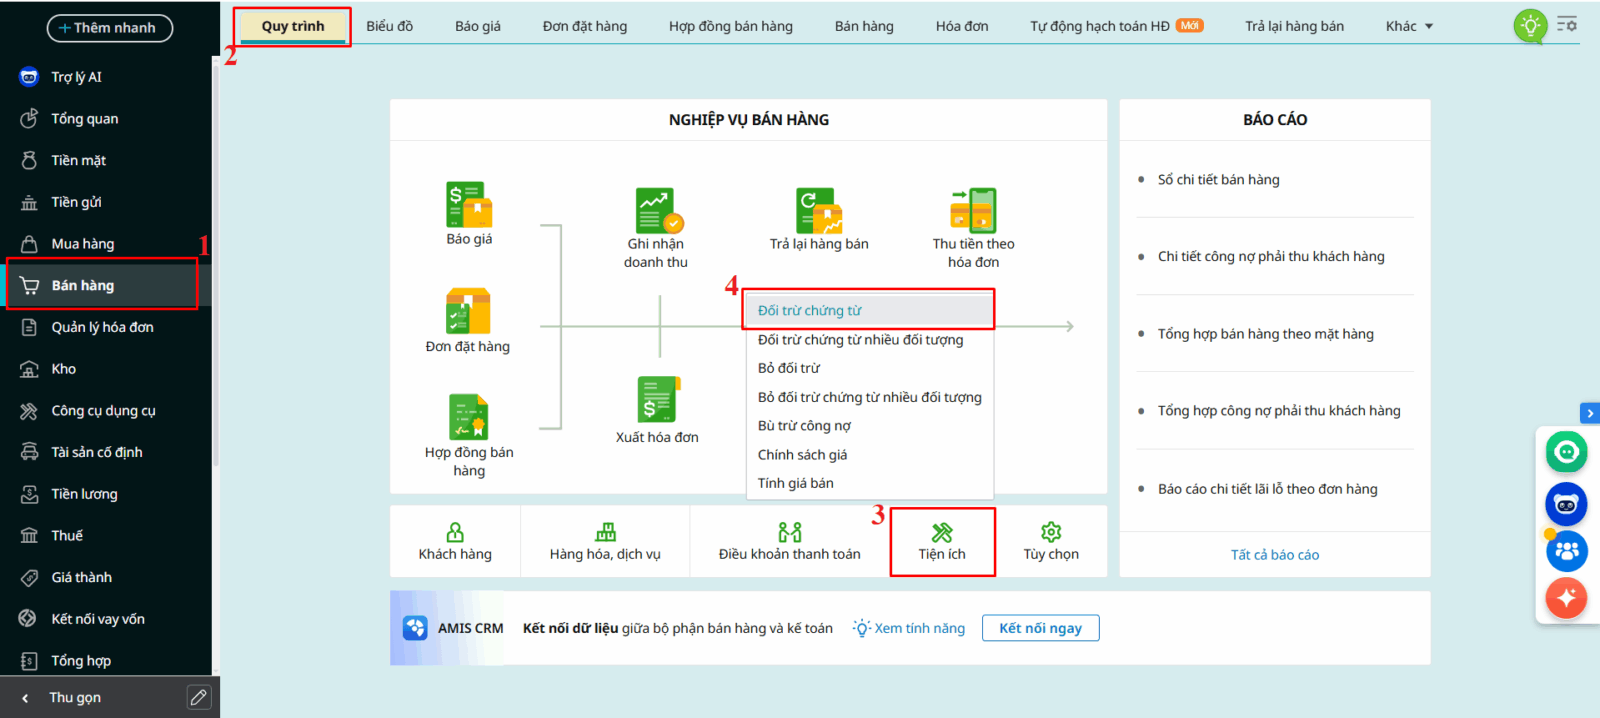Expand the Khác dropdown in top tabs

click(x=1409, y=26)
